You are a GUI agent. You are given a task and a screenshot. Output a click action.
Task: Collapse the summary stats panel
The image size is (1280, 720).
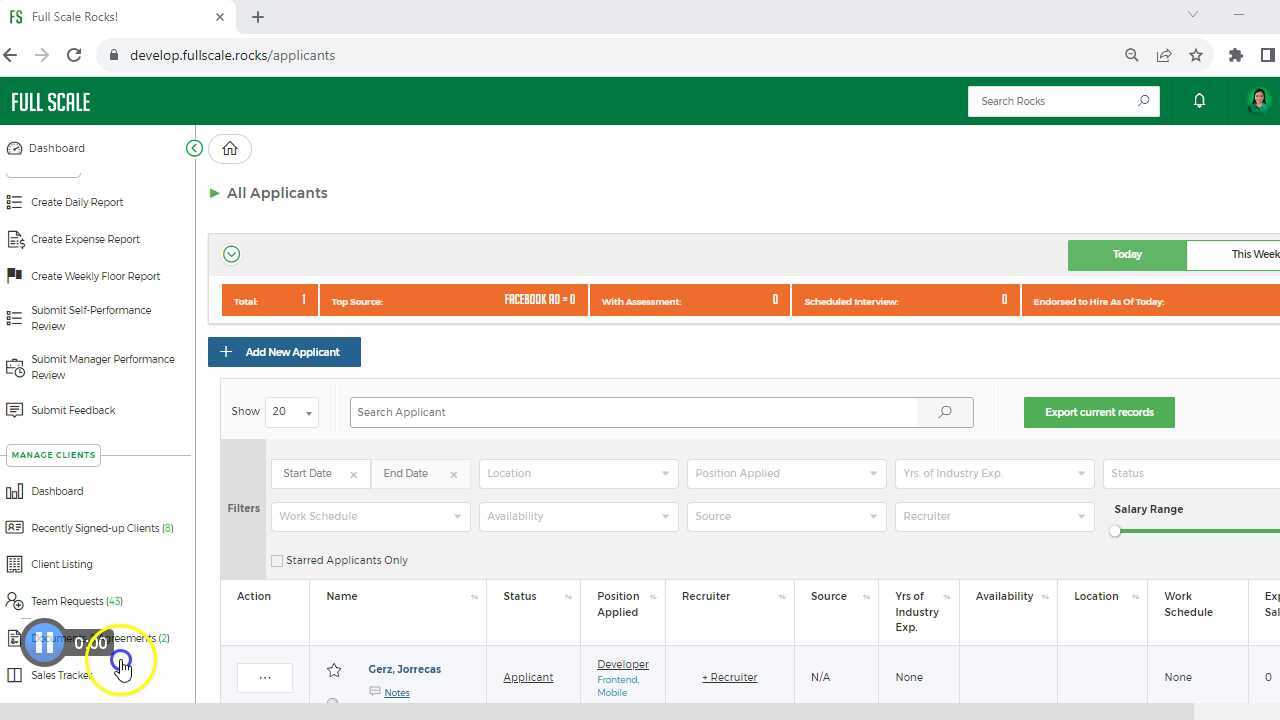tap(231, 253)
